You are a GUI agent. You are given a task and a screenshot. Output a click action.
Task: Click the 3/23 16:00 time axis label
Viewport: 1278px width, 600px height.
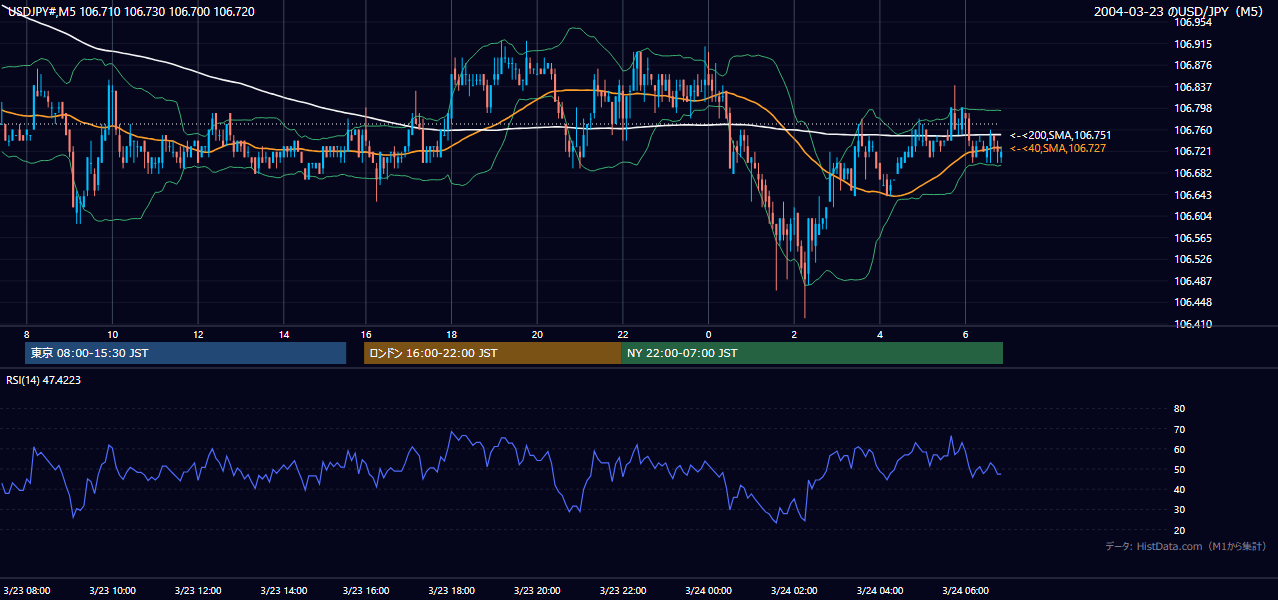tap(366, 590)
